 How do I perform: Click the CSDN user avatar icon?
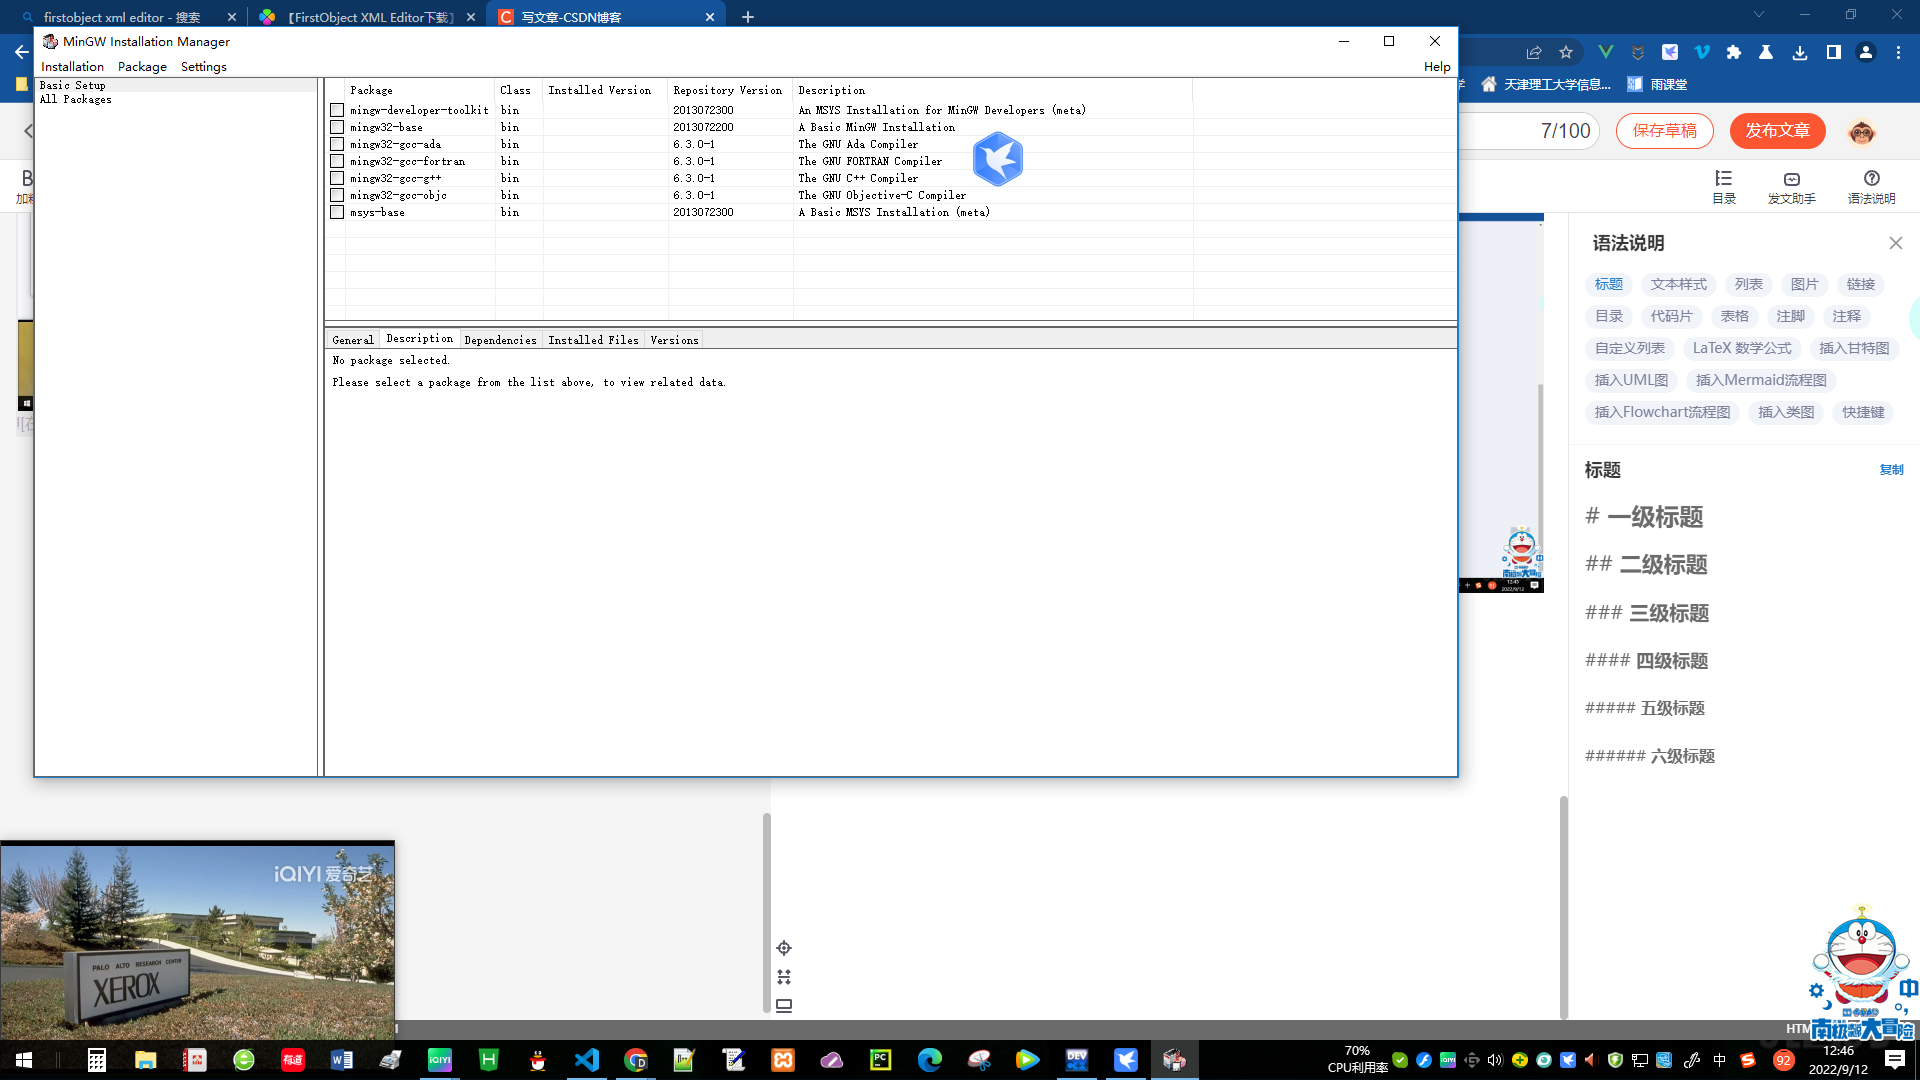[1861, 132]
